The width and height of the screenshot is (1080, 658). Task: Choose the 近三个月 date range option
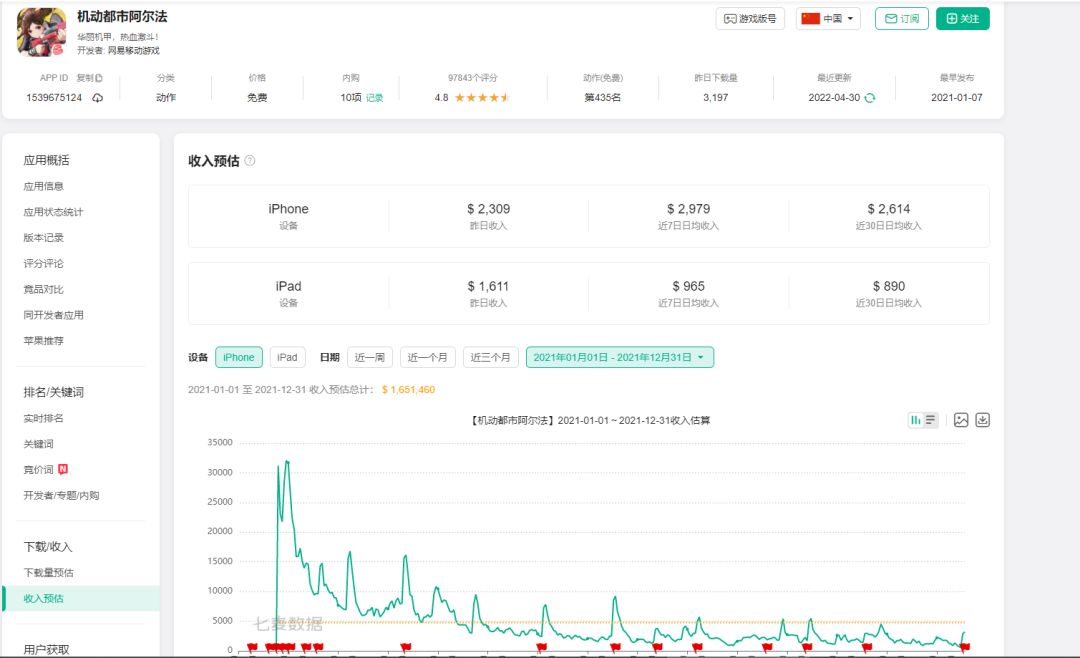pos(490,357)
